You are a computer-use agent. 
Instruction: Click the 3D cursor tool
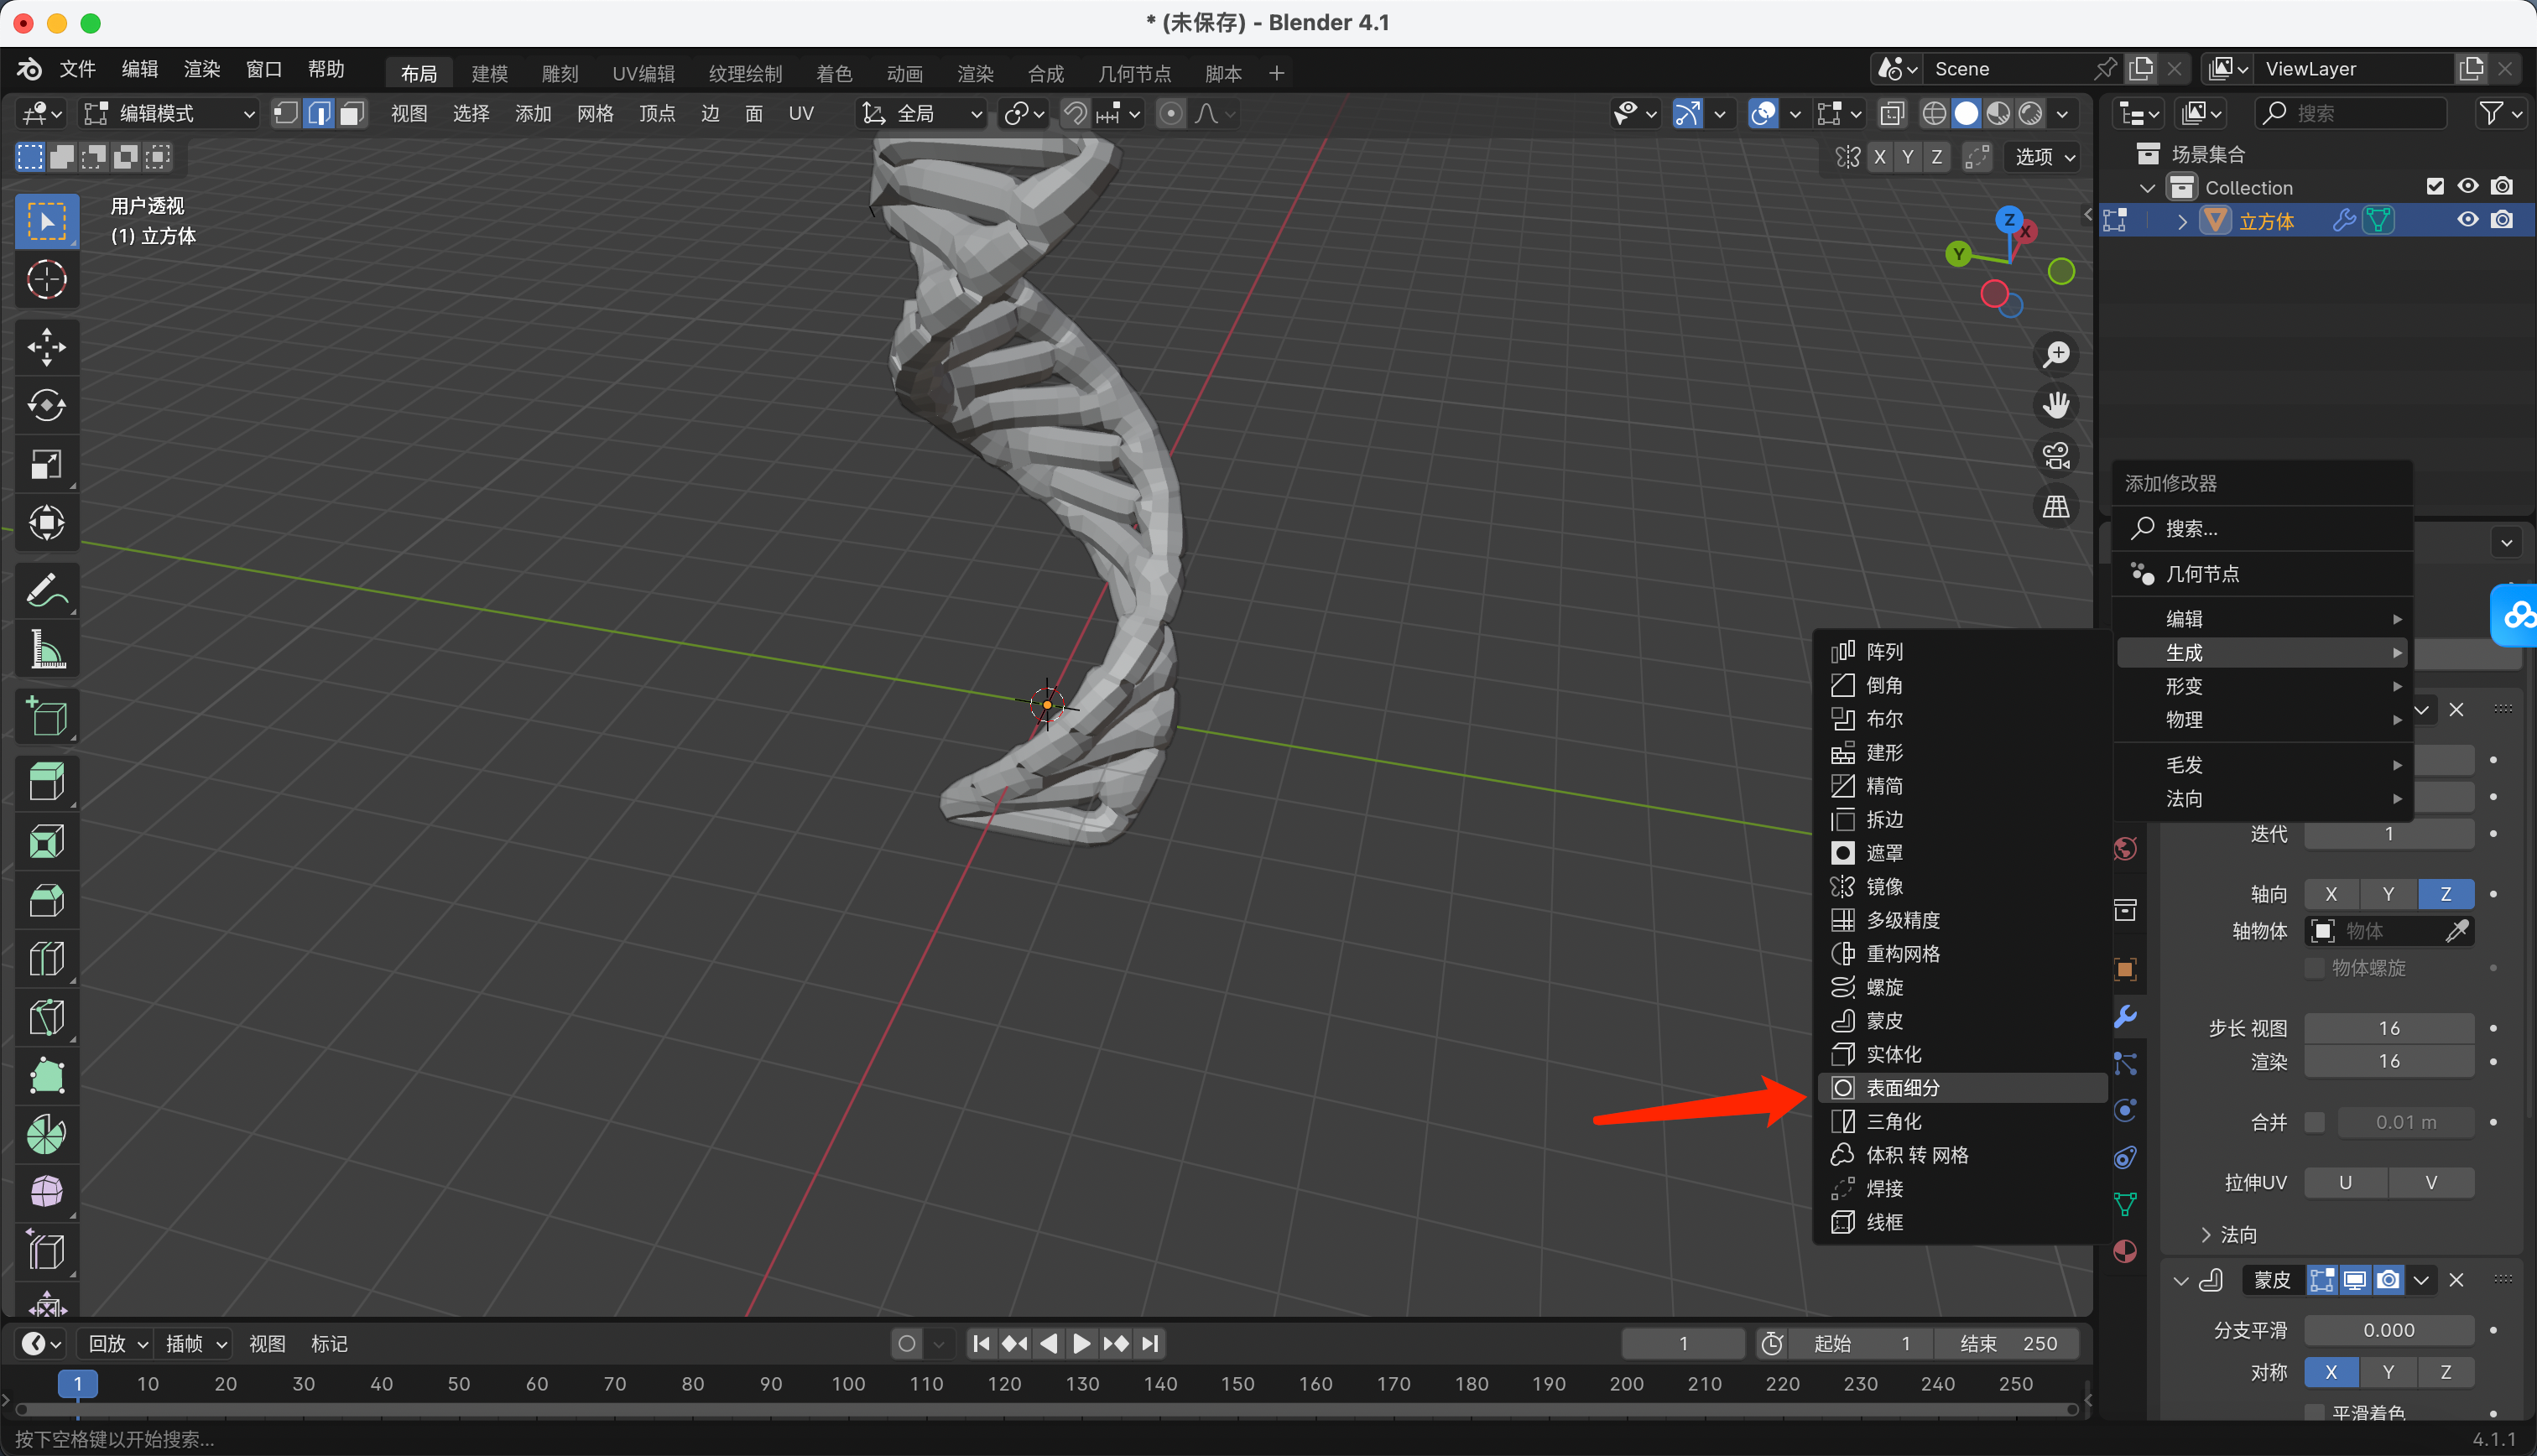pos(46,280)
